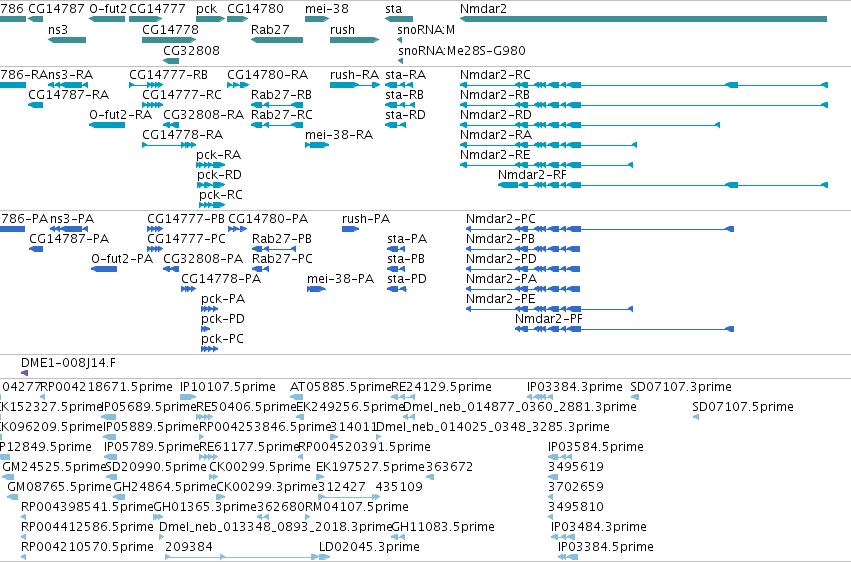Viewport: 851px width, 562px height.
Task: Select EST SD07107.3prime
Action: point(681,387)
